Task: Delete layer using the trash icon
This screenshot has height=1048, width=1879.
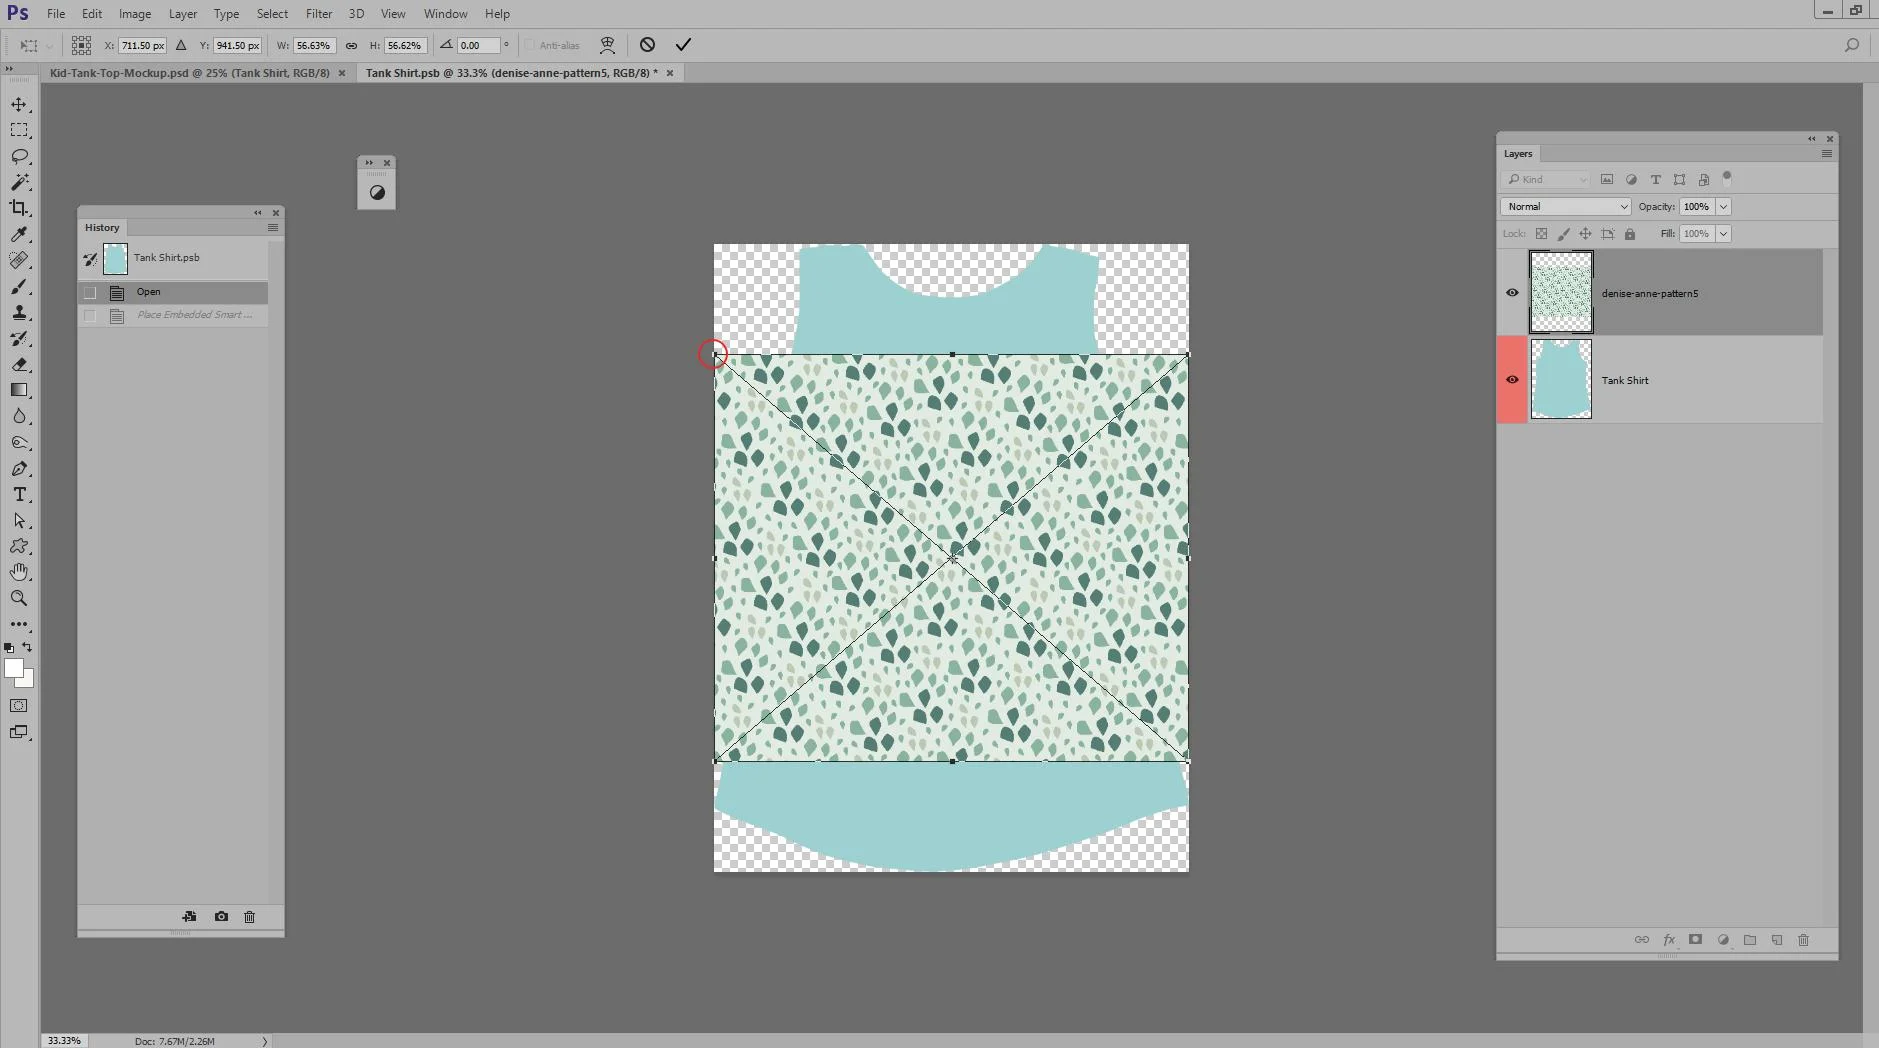Action: (x=1802, y=939)
